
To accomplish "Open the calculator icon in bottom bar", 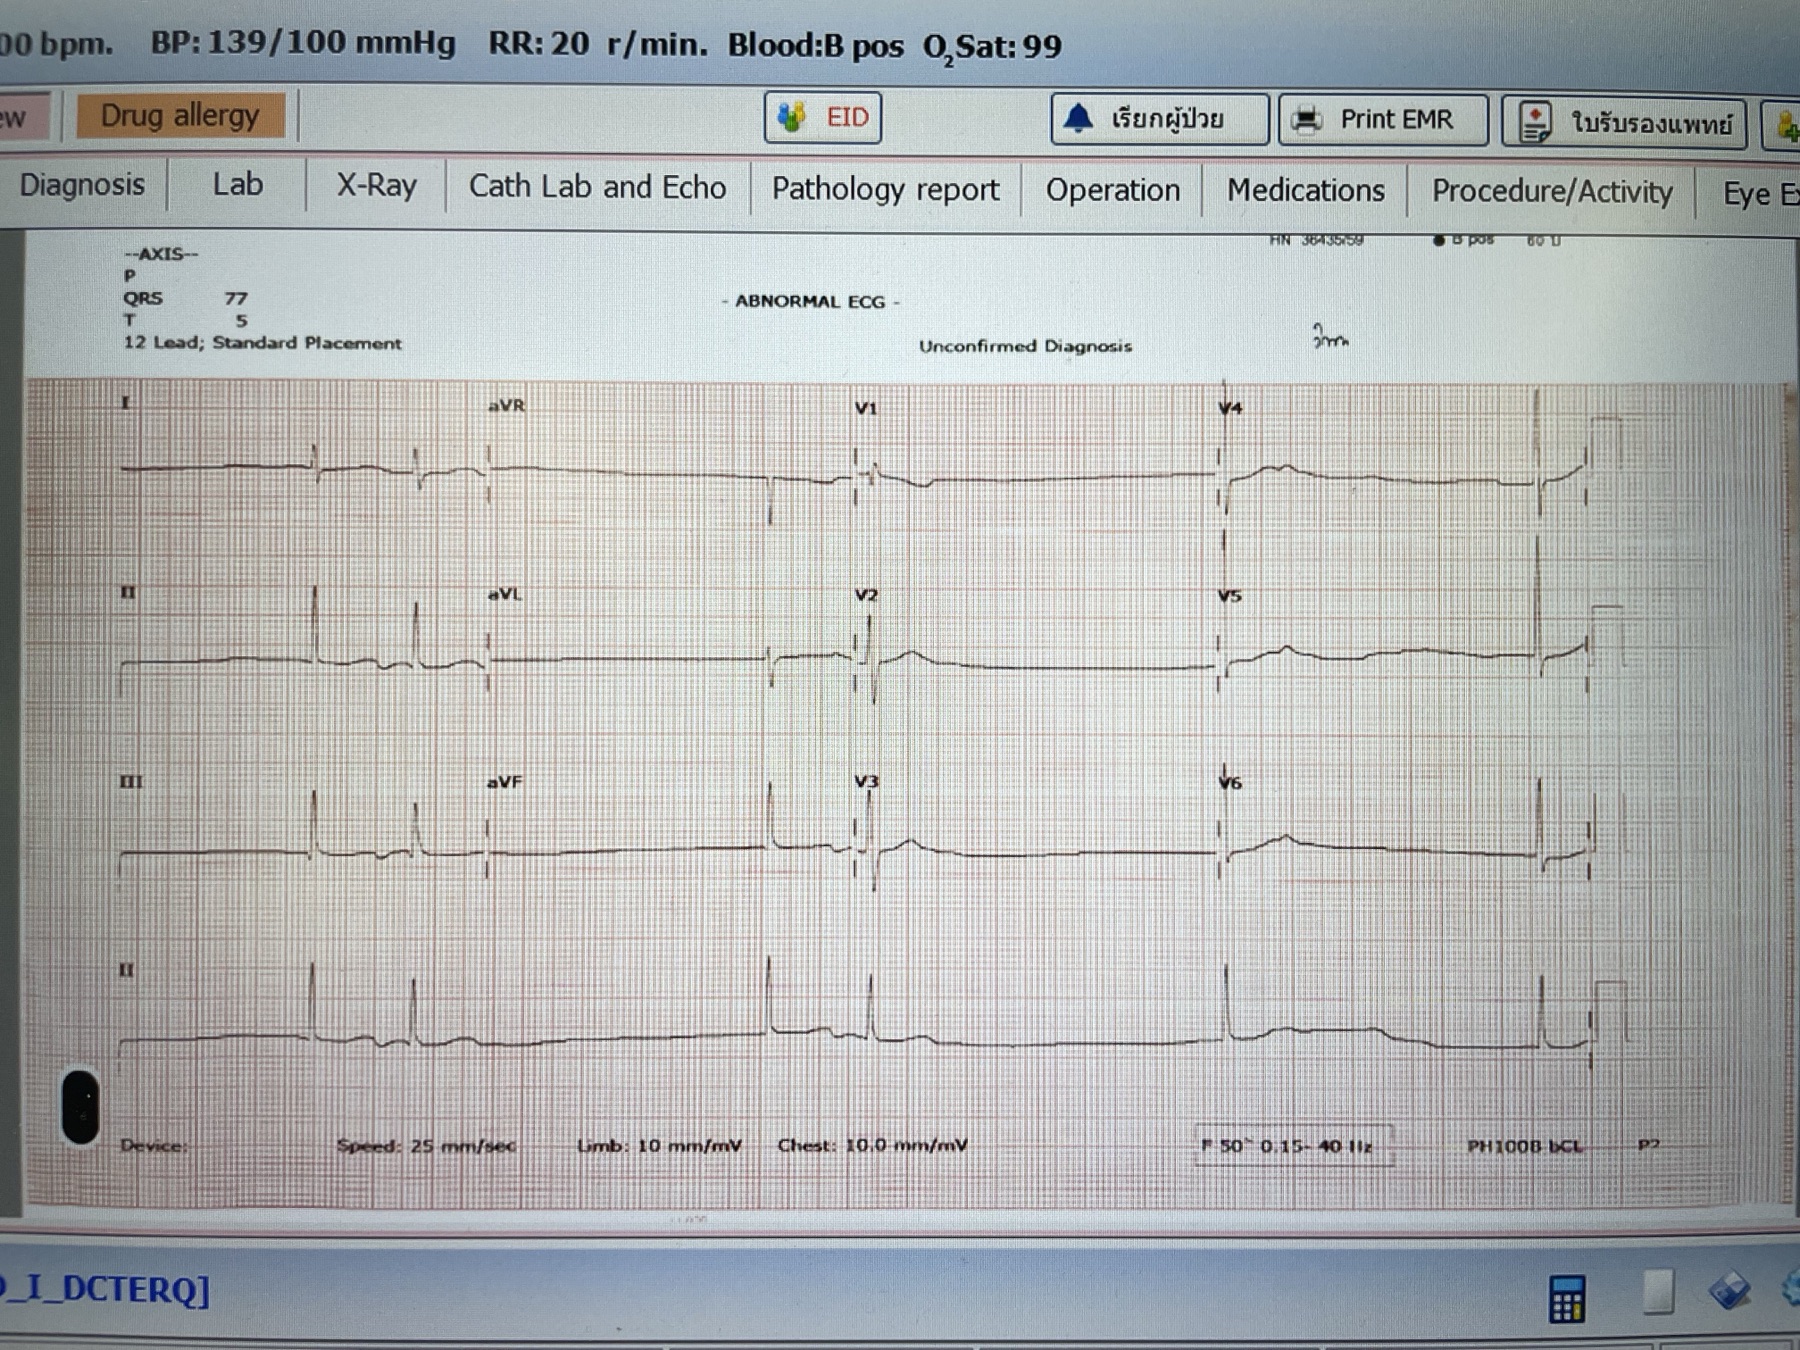I will tap(1566, 1298).
